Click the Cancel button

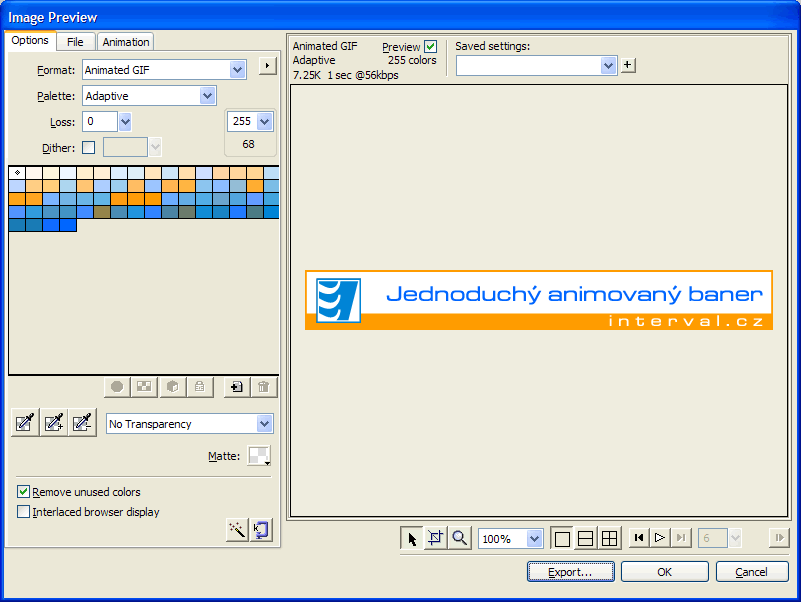(752, 572)
